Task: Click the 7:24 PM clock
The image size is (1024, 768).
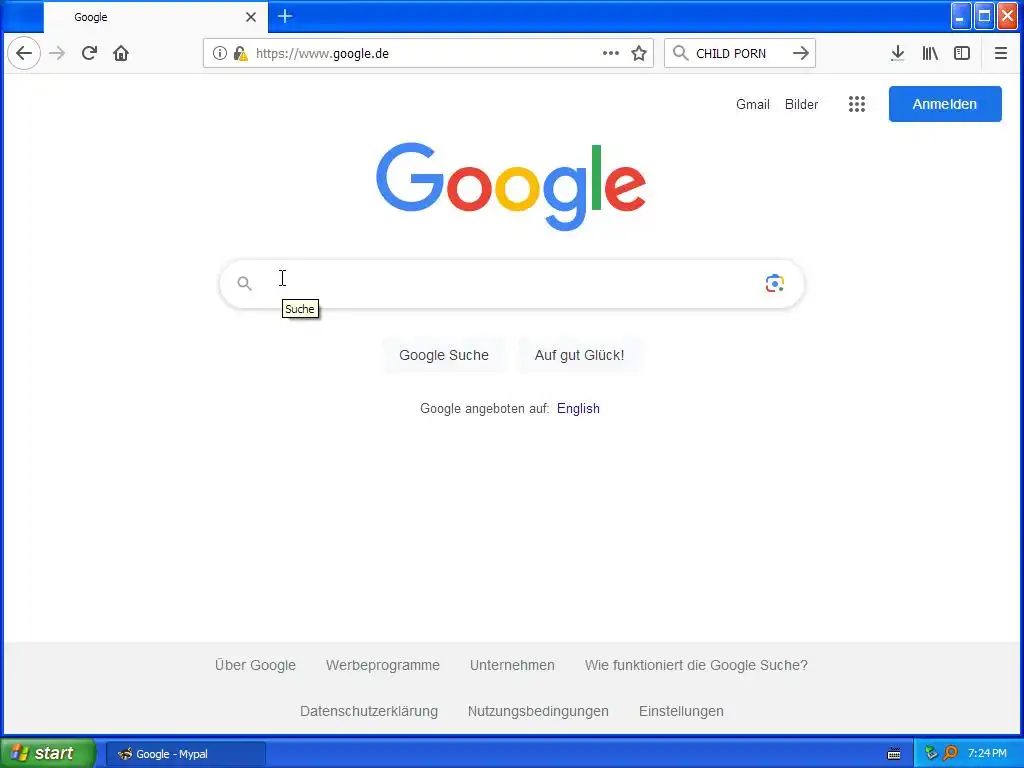Action: pyautogui.click(x=987, y=753)
